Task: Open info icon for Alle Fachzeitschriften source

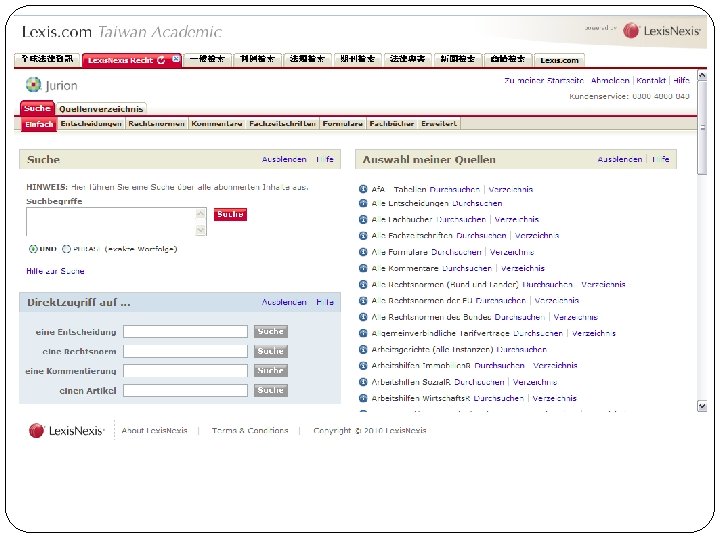Action: [363, 236]
